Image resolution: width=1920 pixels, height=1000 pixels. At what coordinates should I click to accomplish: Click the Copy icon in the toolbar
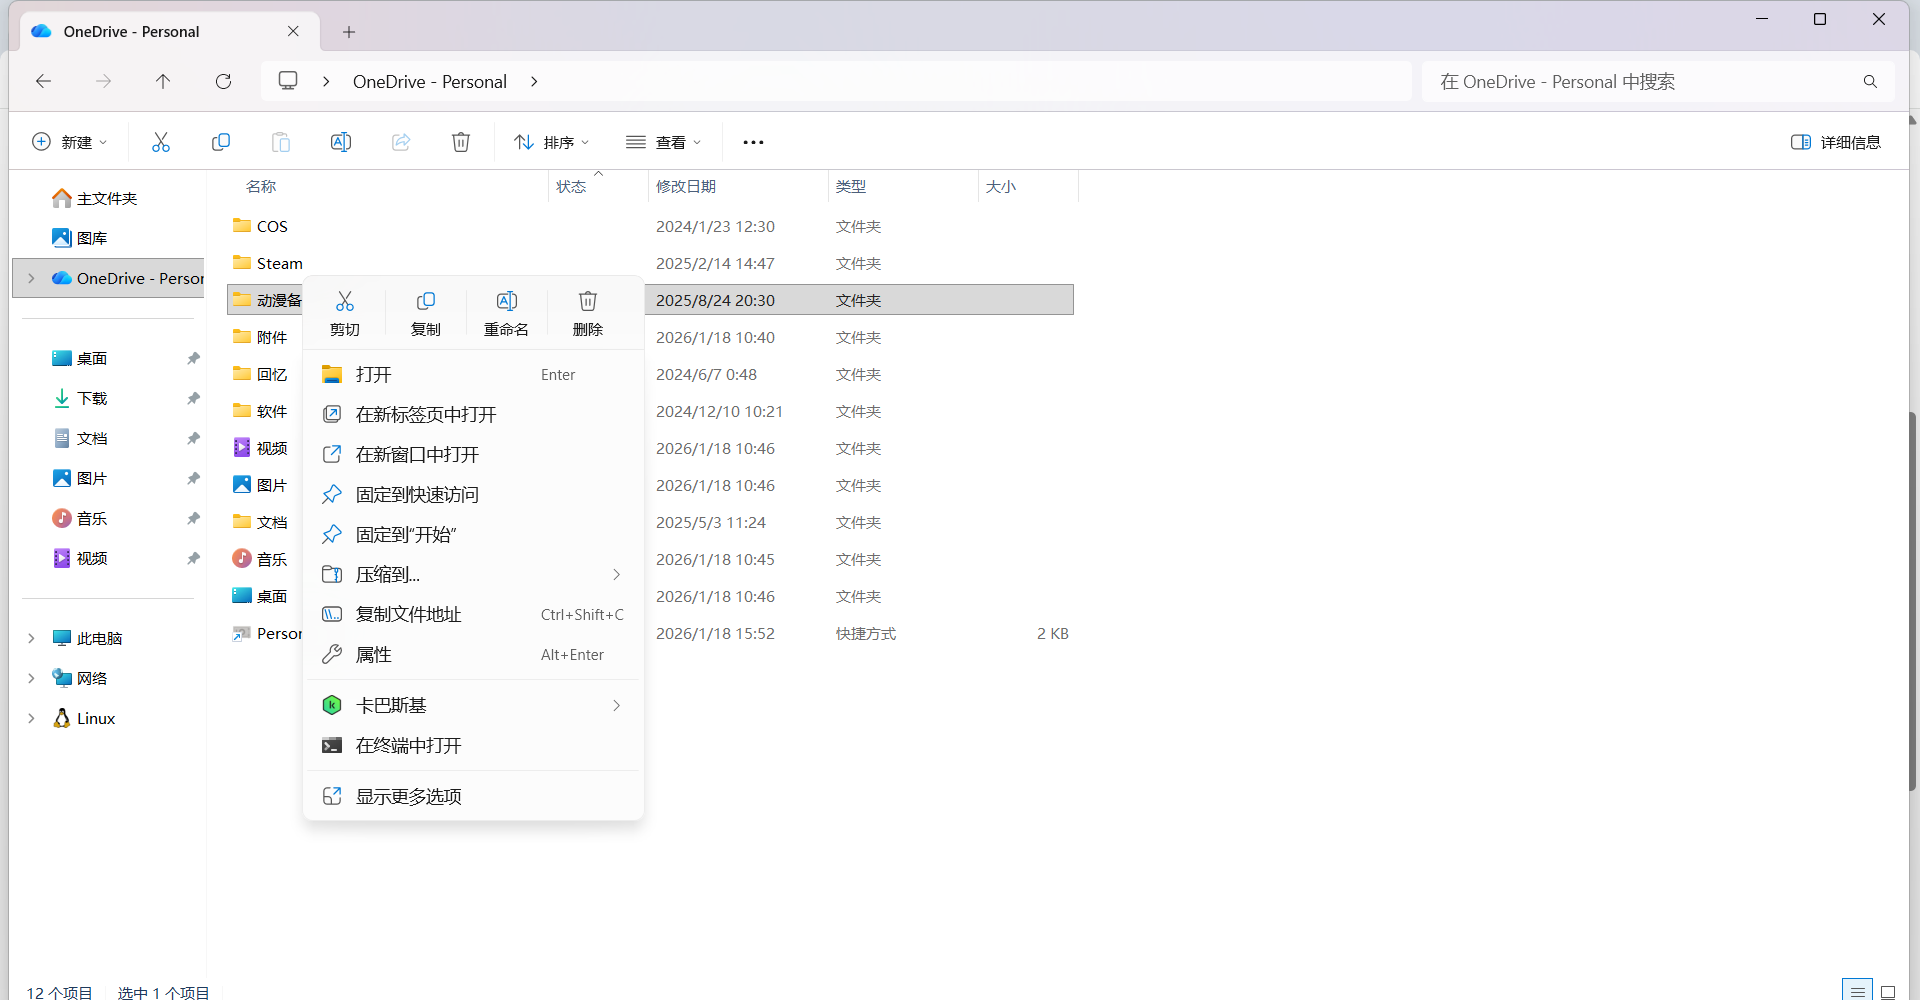pyautogui.click(x=221, y=142)
